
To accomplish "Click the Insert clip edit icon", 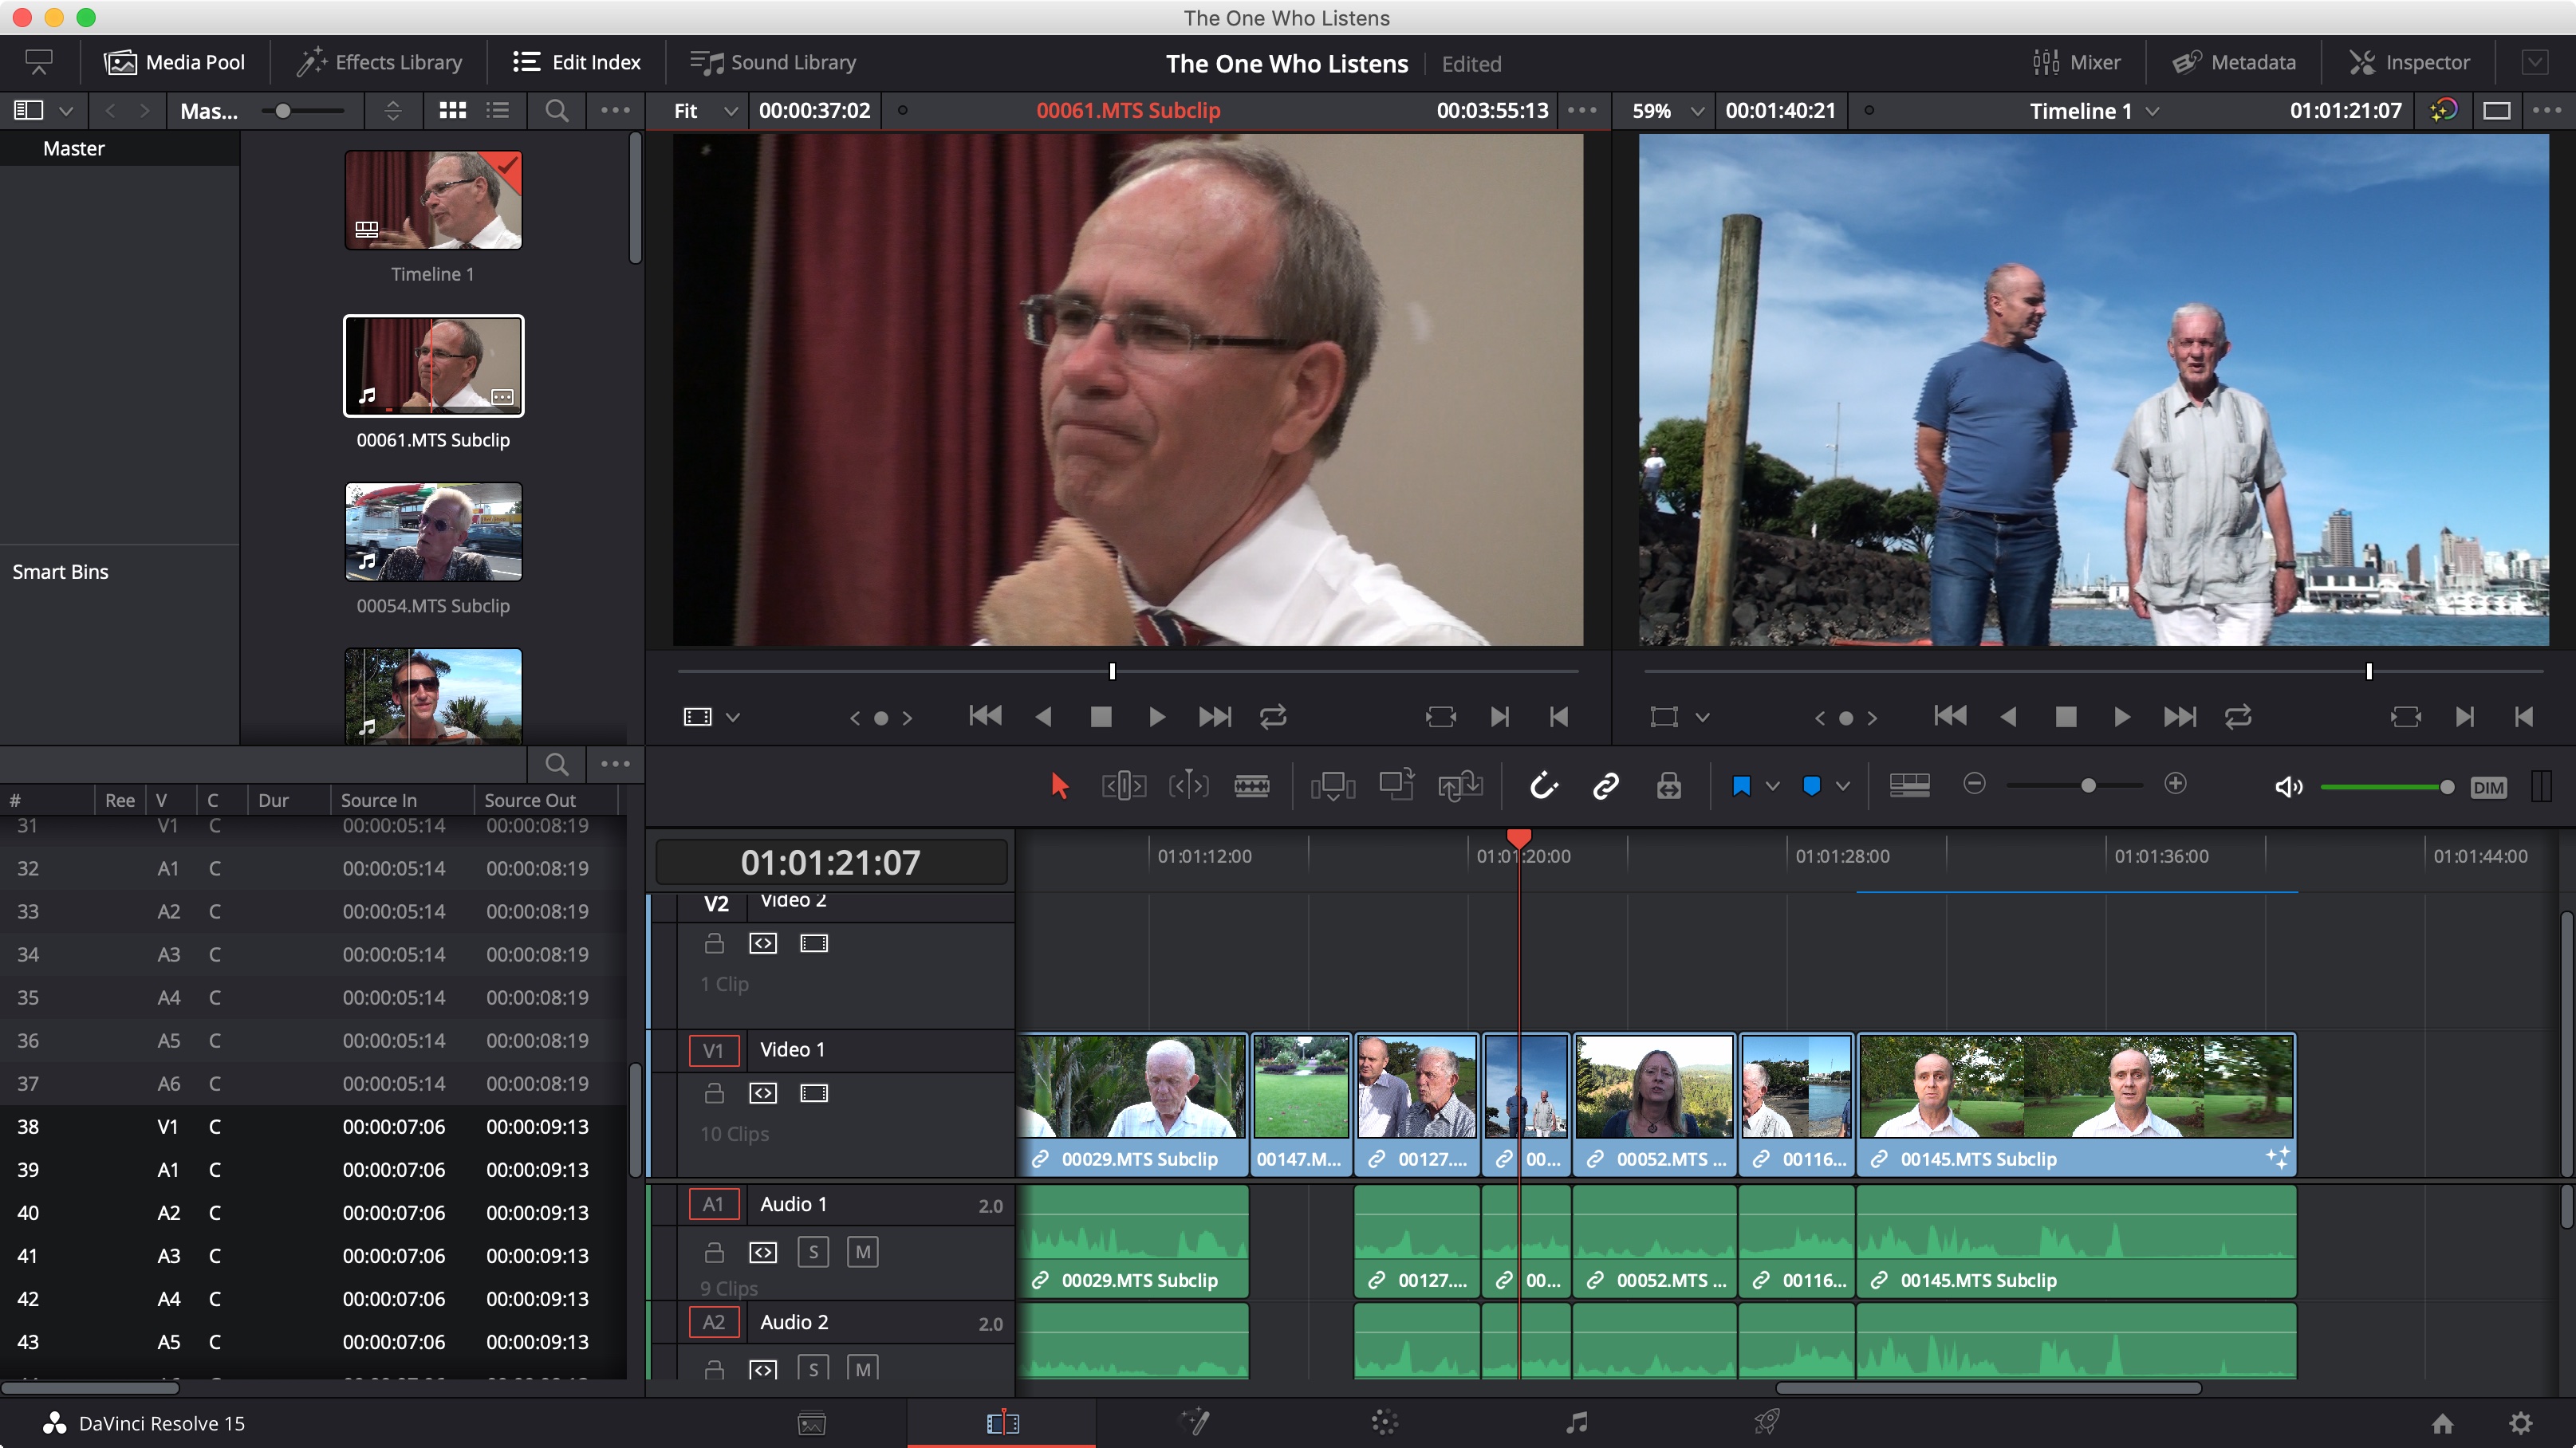I will pyautogui.click(x=1333, y=786).
